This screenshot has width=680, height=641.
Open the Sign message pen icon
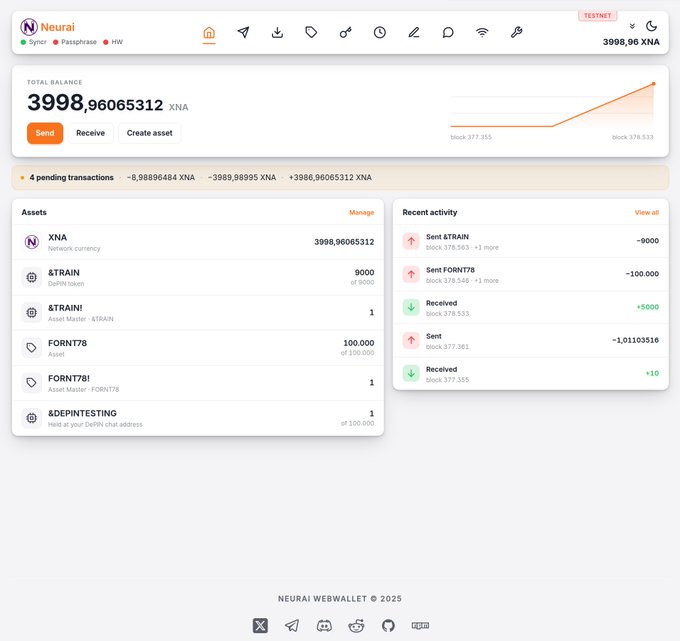click(x=414, y=33)
